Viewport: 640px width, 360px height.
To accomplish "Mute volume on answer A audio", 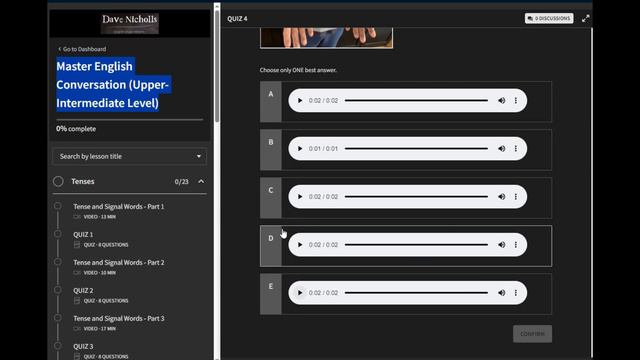I will tap(502, 100).
